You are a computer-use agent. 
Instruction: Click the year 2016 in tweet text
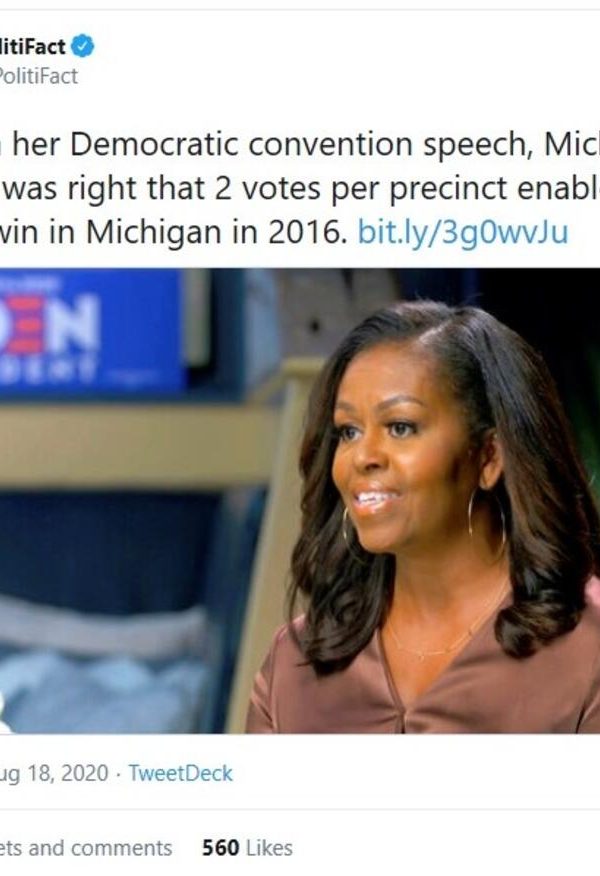304,233
